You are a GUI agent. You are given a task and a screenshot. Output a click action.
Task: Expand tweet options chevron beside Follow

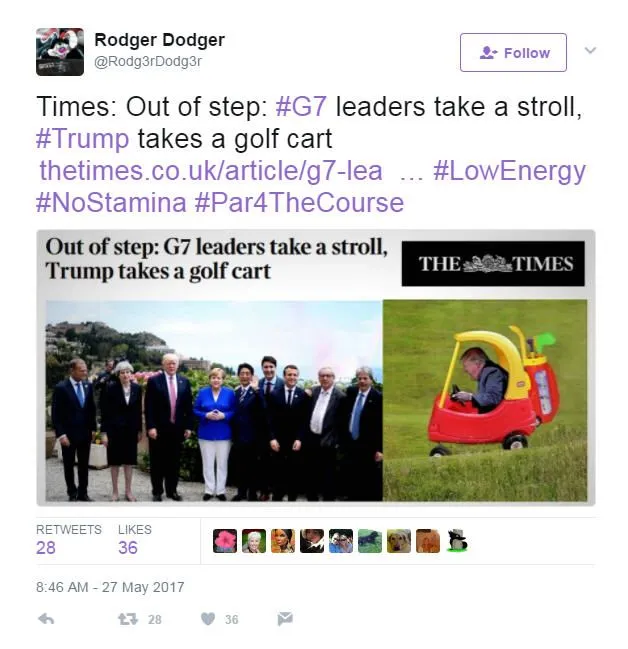point(590,50)
